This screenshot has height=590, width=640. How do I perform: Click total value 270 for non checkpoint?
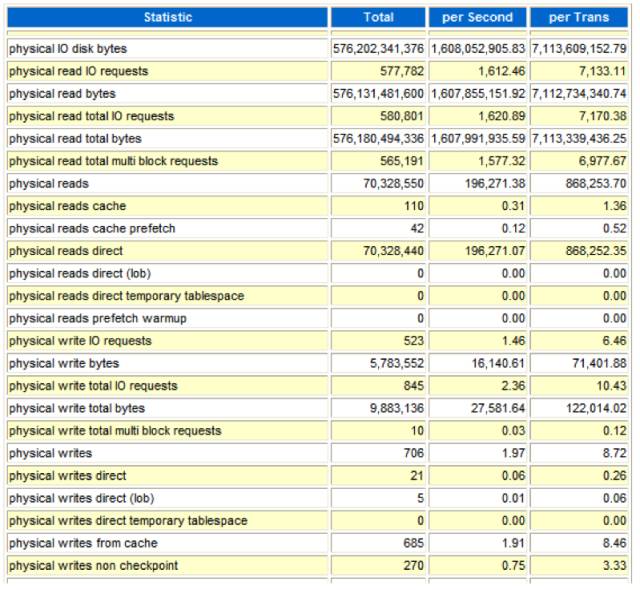pyautogui.click(x=414, y=566)
